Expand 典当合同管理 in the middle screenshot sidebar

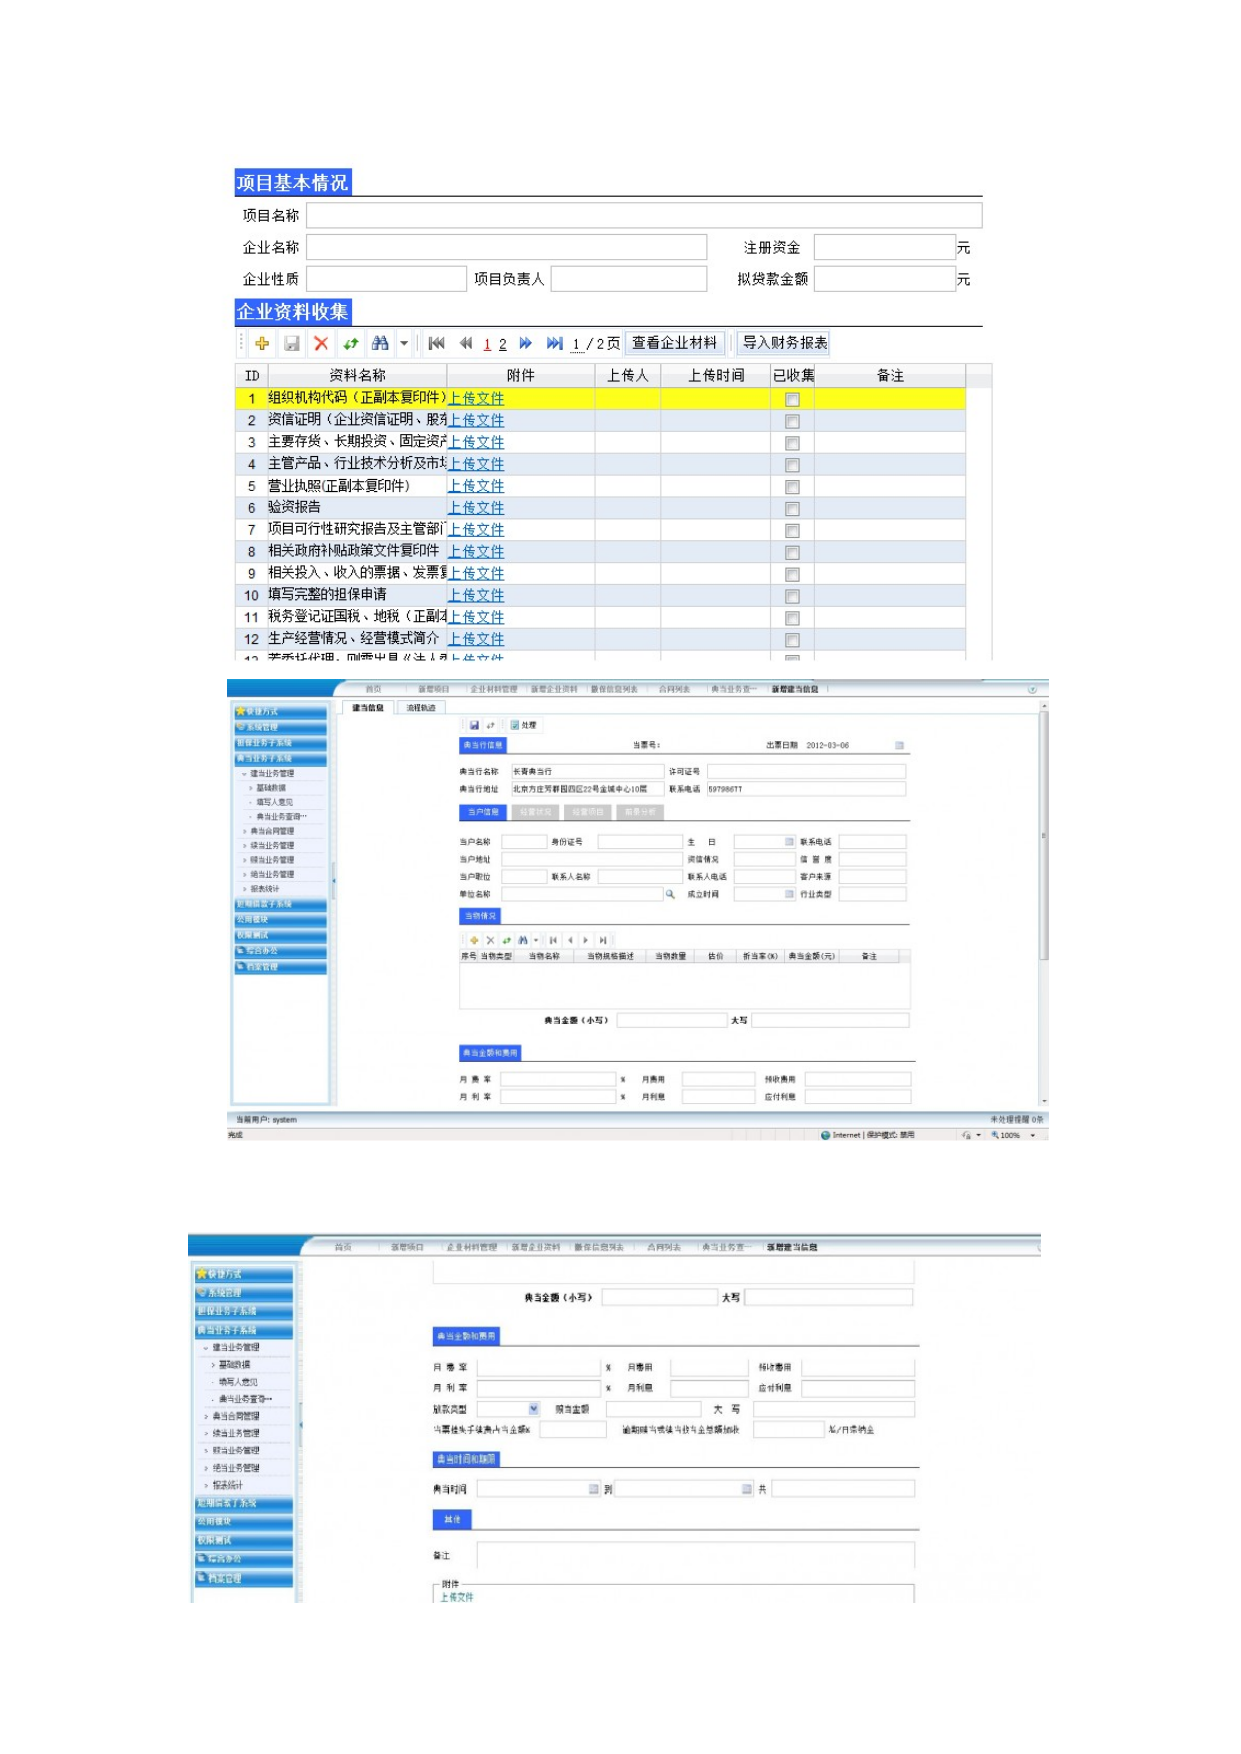click(x=245, y=831)
